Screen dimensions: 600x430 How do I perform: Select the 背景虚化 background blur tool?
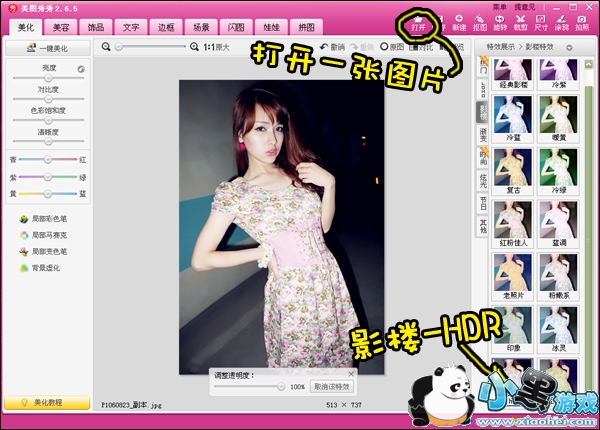pos(40,268)
